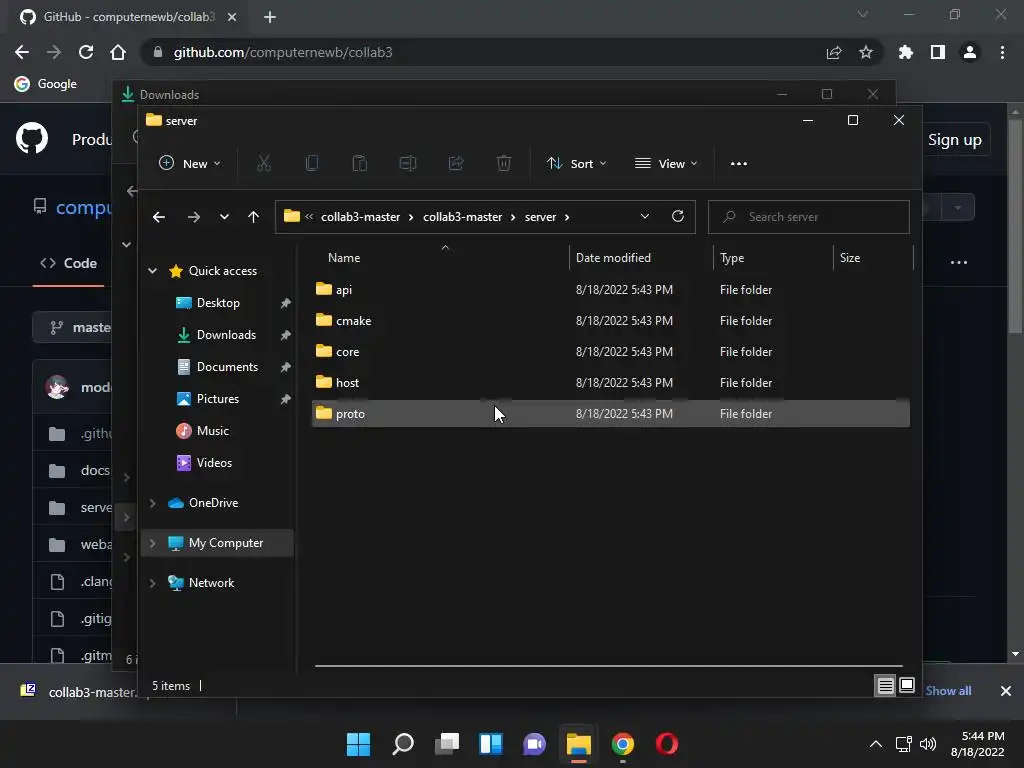Click the server breadcrumb segment
The width and height of the screenshot is (1024, 768).
(x=540, y=217)
